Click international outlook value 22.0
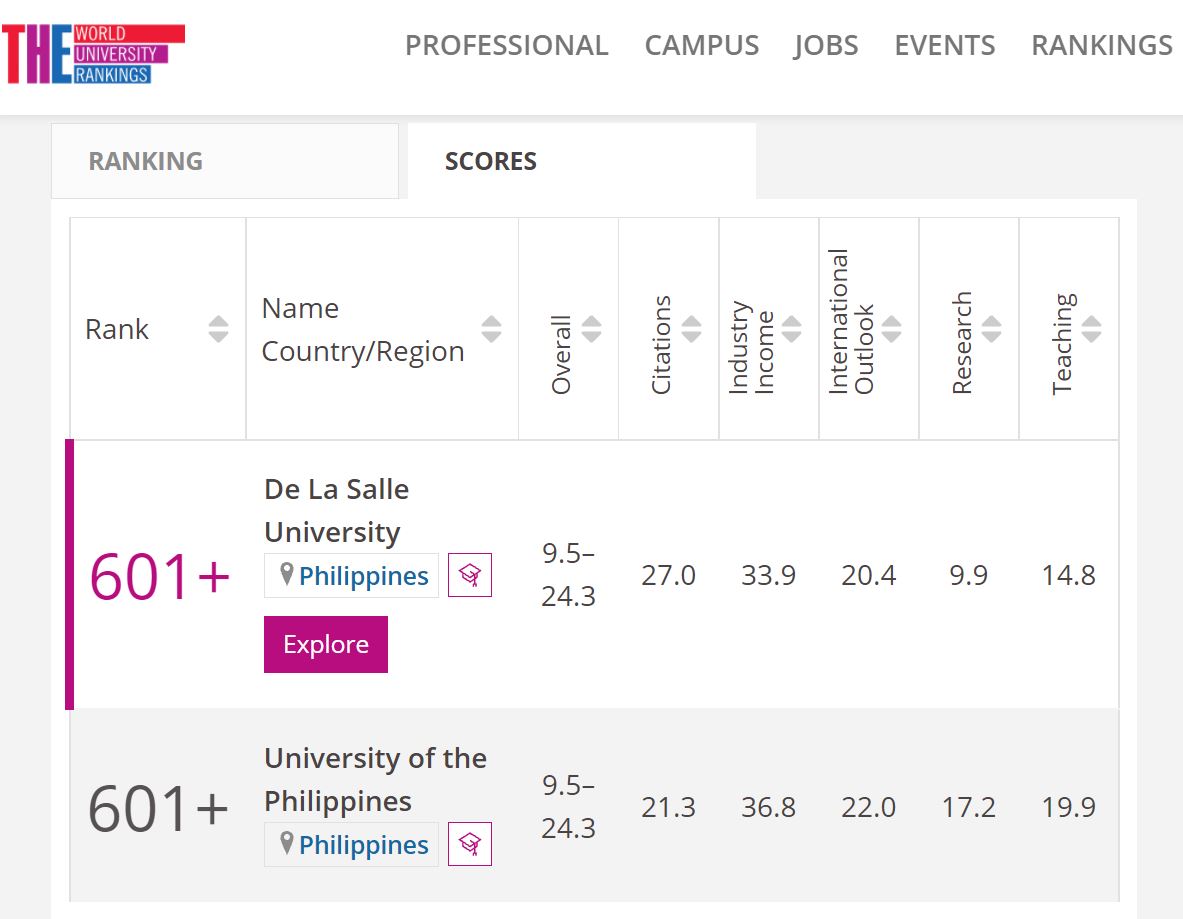Image resolution: width=1183 pixels, height=919 pixels. [868, 807]
